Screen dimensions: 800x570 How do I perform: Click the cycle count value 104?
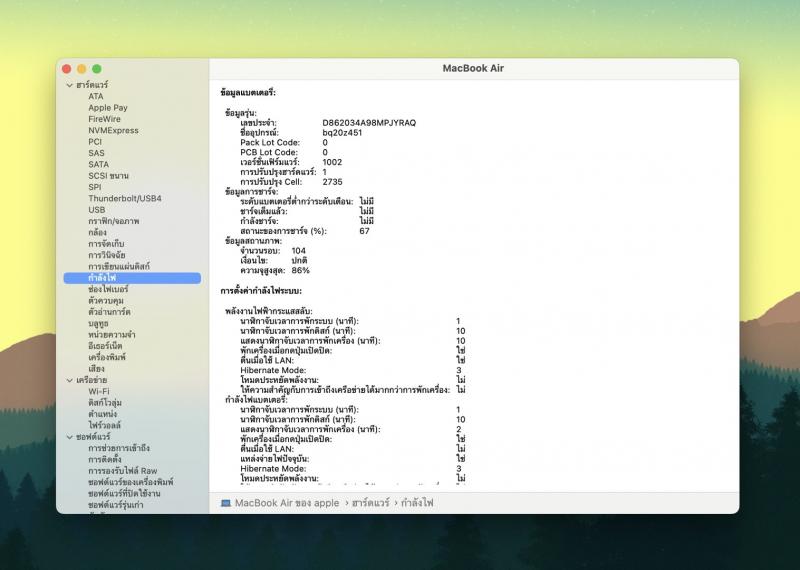point(298,251)
